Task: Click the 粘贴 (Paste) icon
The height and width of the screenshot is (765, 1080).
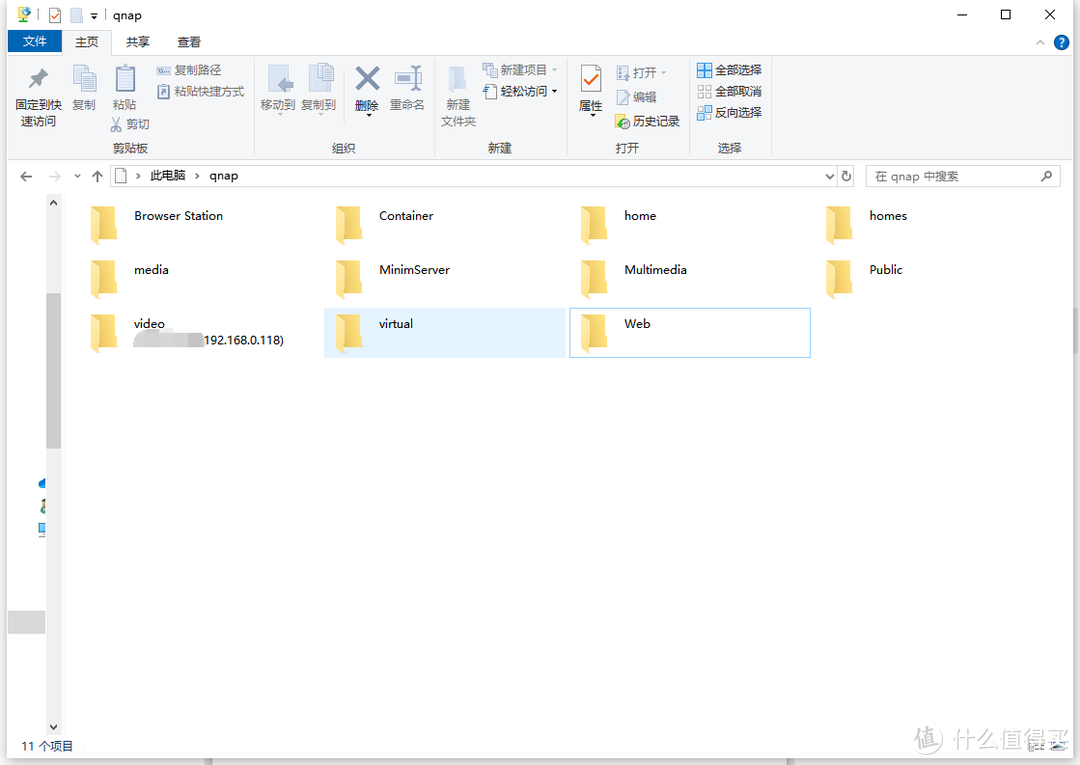Action: [x=125, y=88]
